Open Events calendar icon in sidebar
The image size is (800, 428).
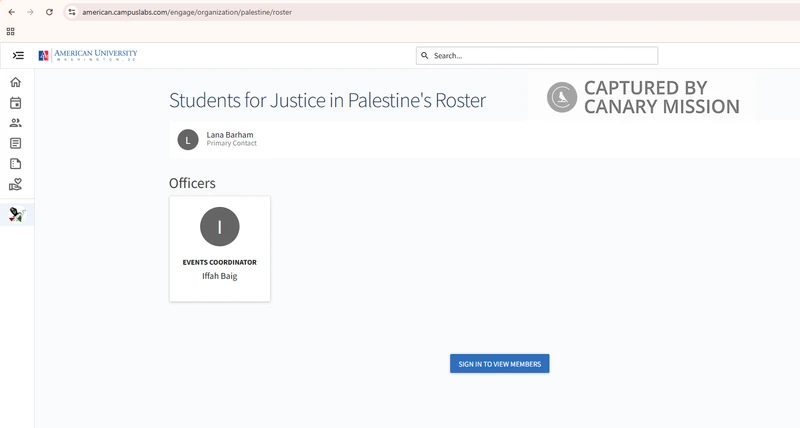pyautogui.click(x=16, y=103)
